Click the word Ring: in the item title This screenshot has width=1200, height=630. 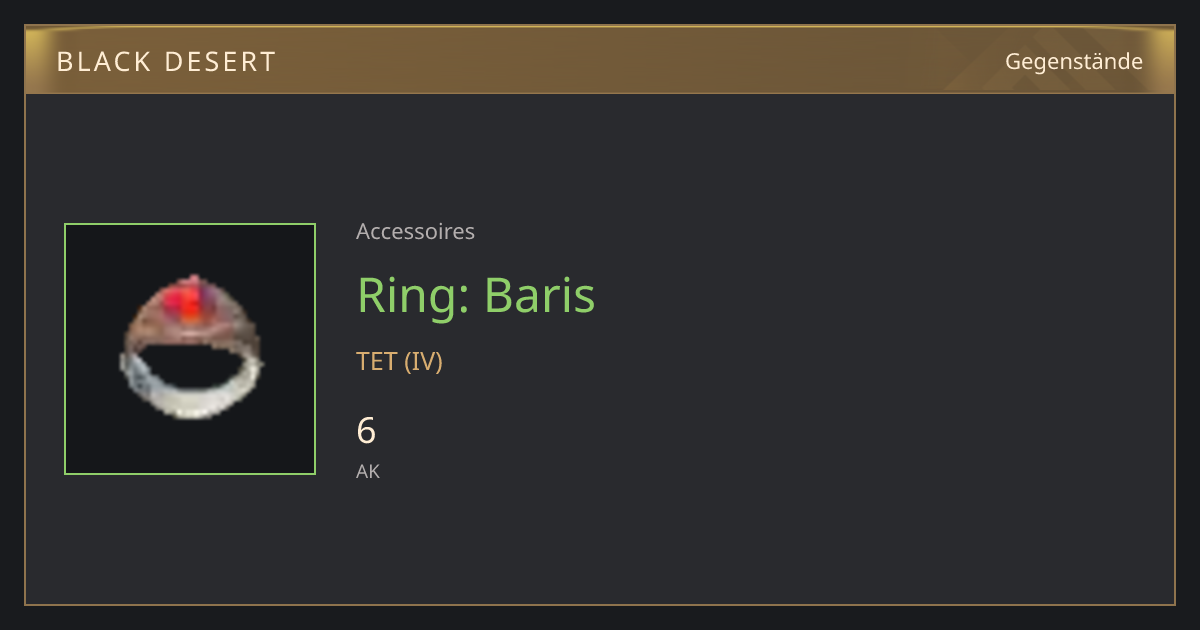coord(415,295)
